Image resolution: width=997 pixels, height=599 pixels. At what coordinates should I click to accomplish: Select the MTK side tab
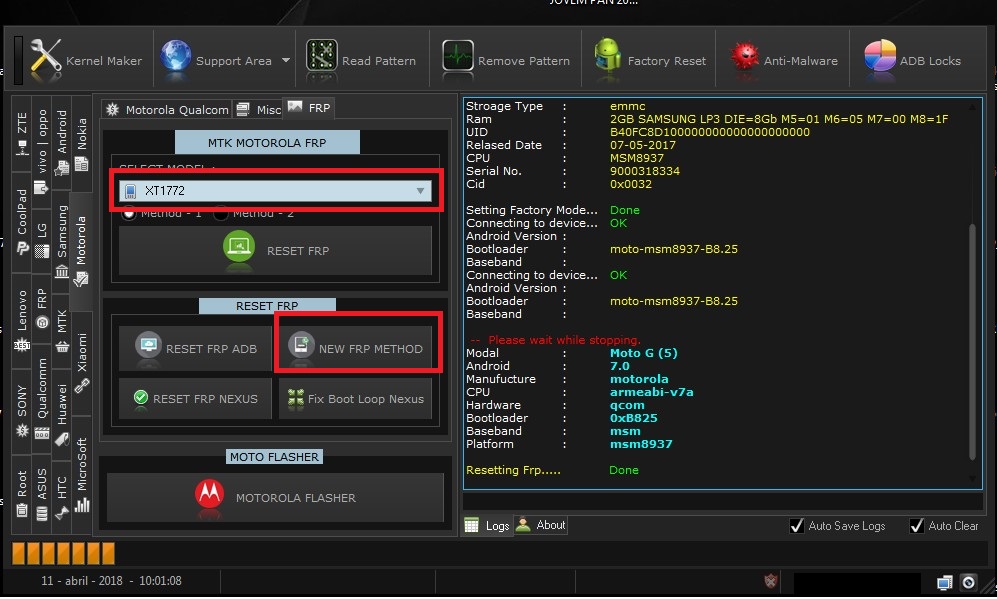click(x=62, y=331)
